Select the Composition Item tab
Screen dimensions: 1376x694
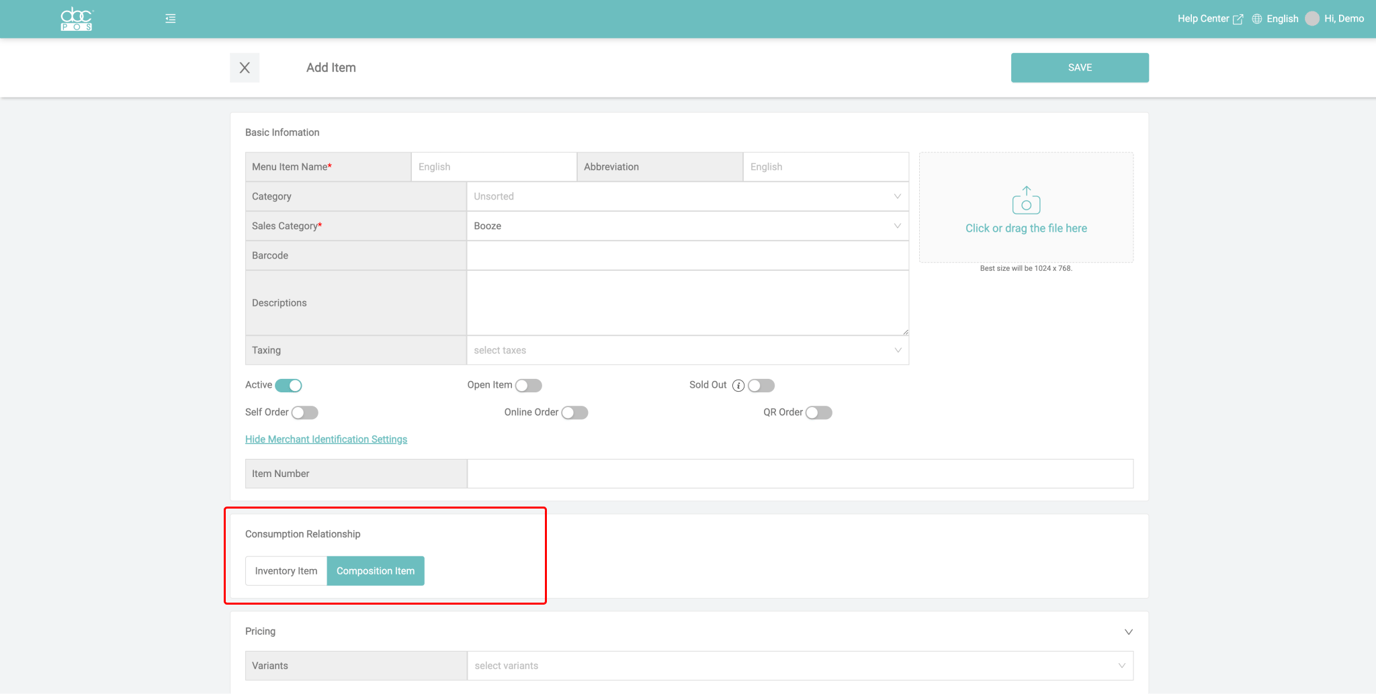375,571
